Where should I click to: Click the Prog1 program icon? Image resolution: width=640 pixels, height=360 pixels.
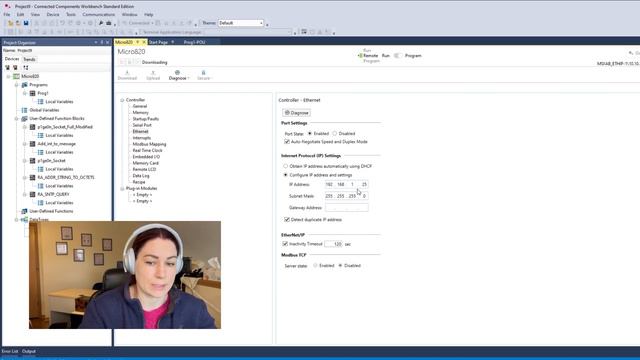[33, 93]
